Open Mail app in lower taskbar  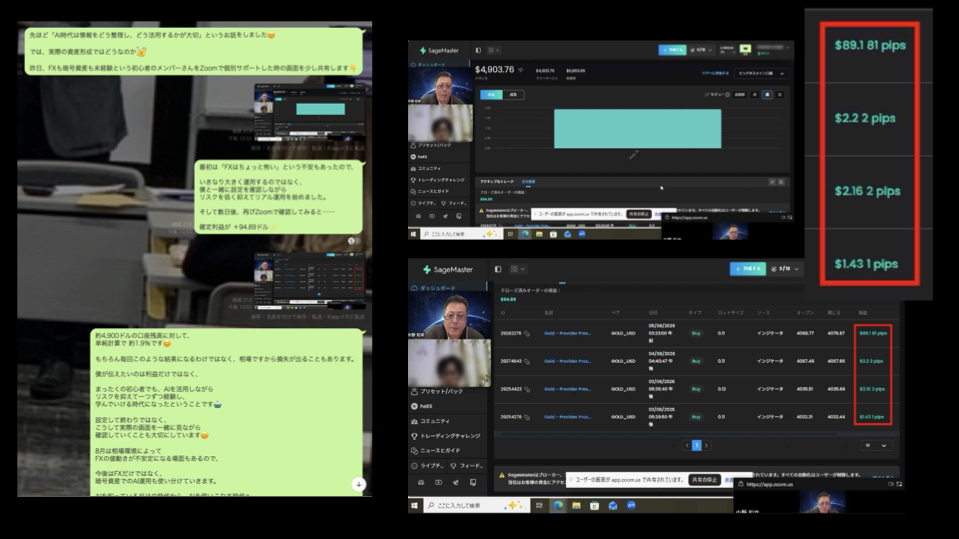(612, 505)
